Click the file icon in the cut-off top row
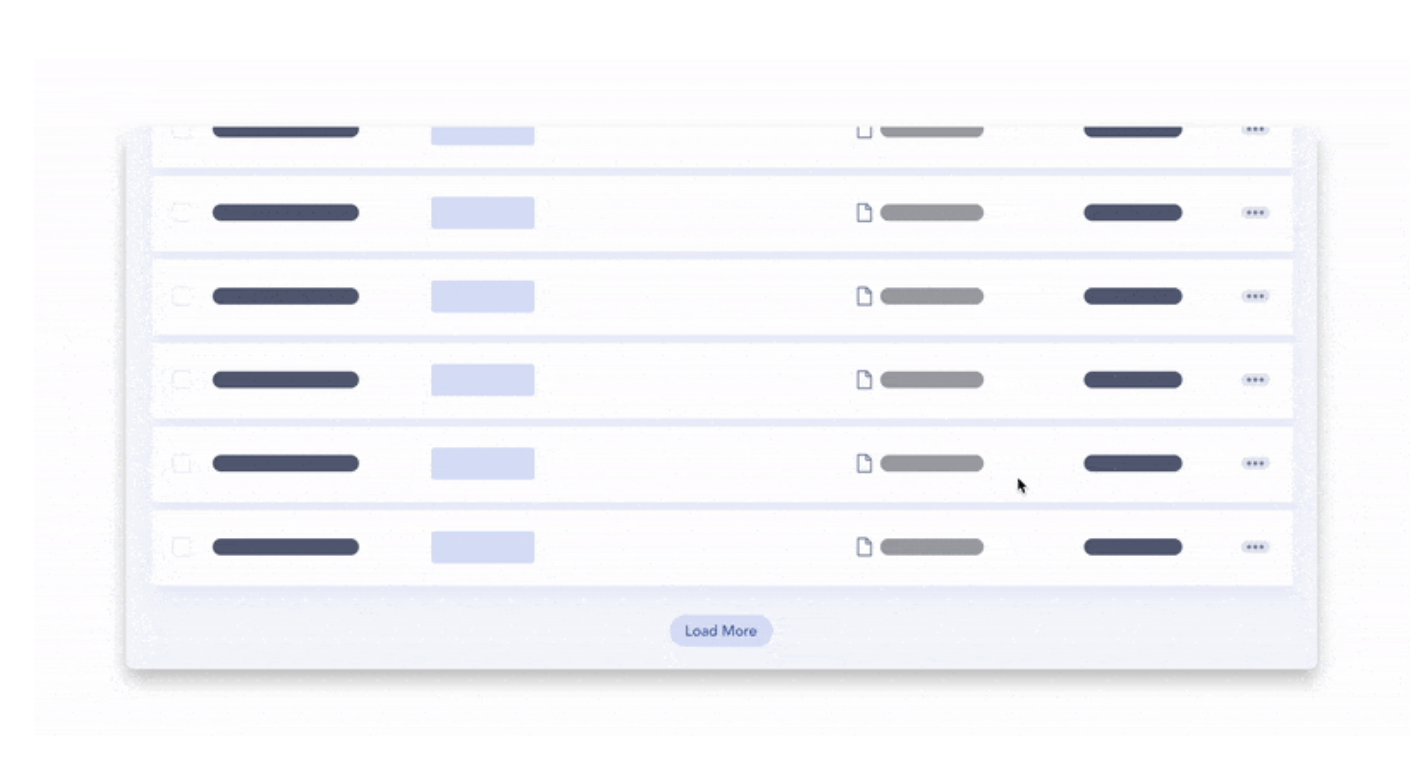 click(x=864, y=132)
